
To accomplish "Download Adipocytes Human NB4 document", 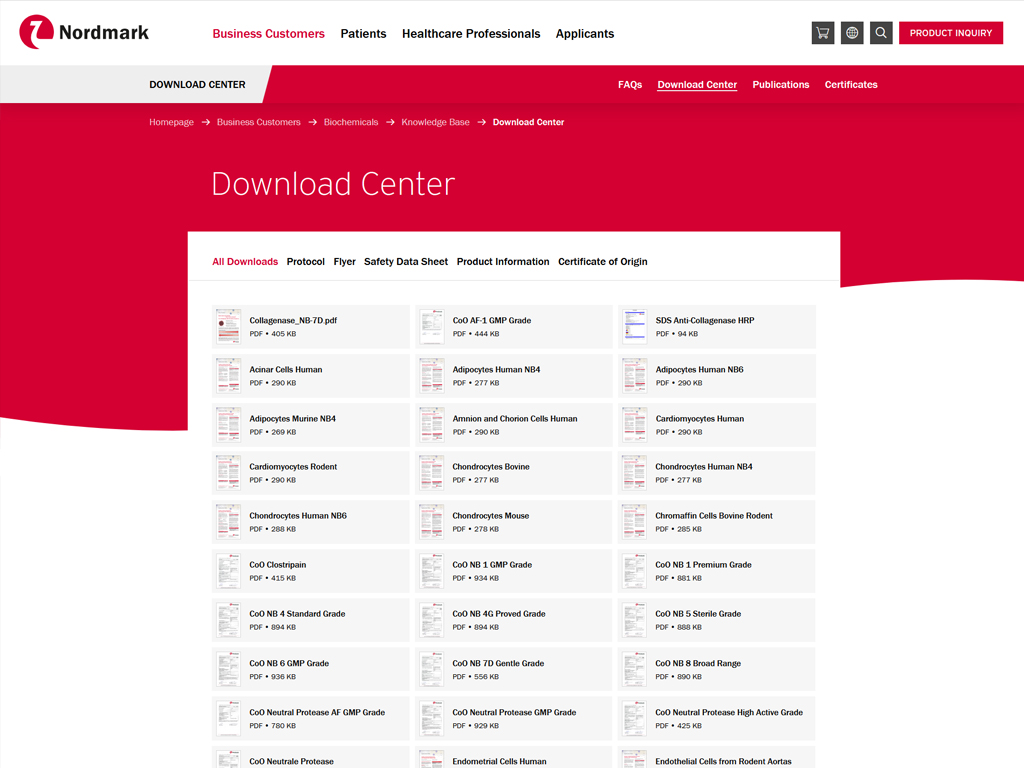I will (496, 370).
